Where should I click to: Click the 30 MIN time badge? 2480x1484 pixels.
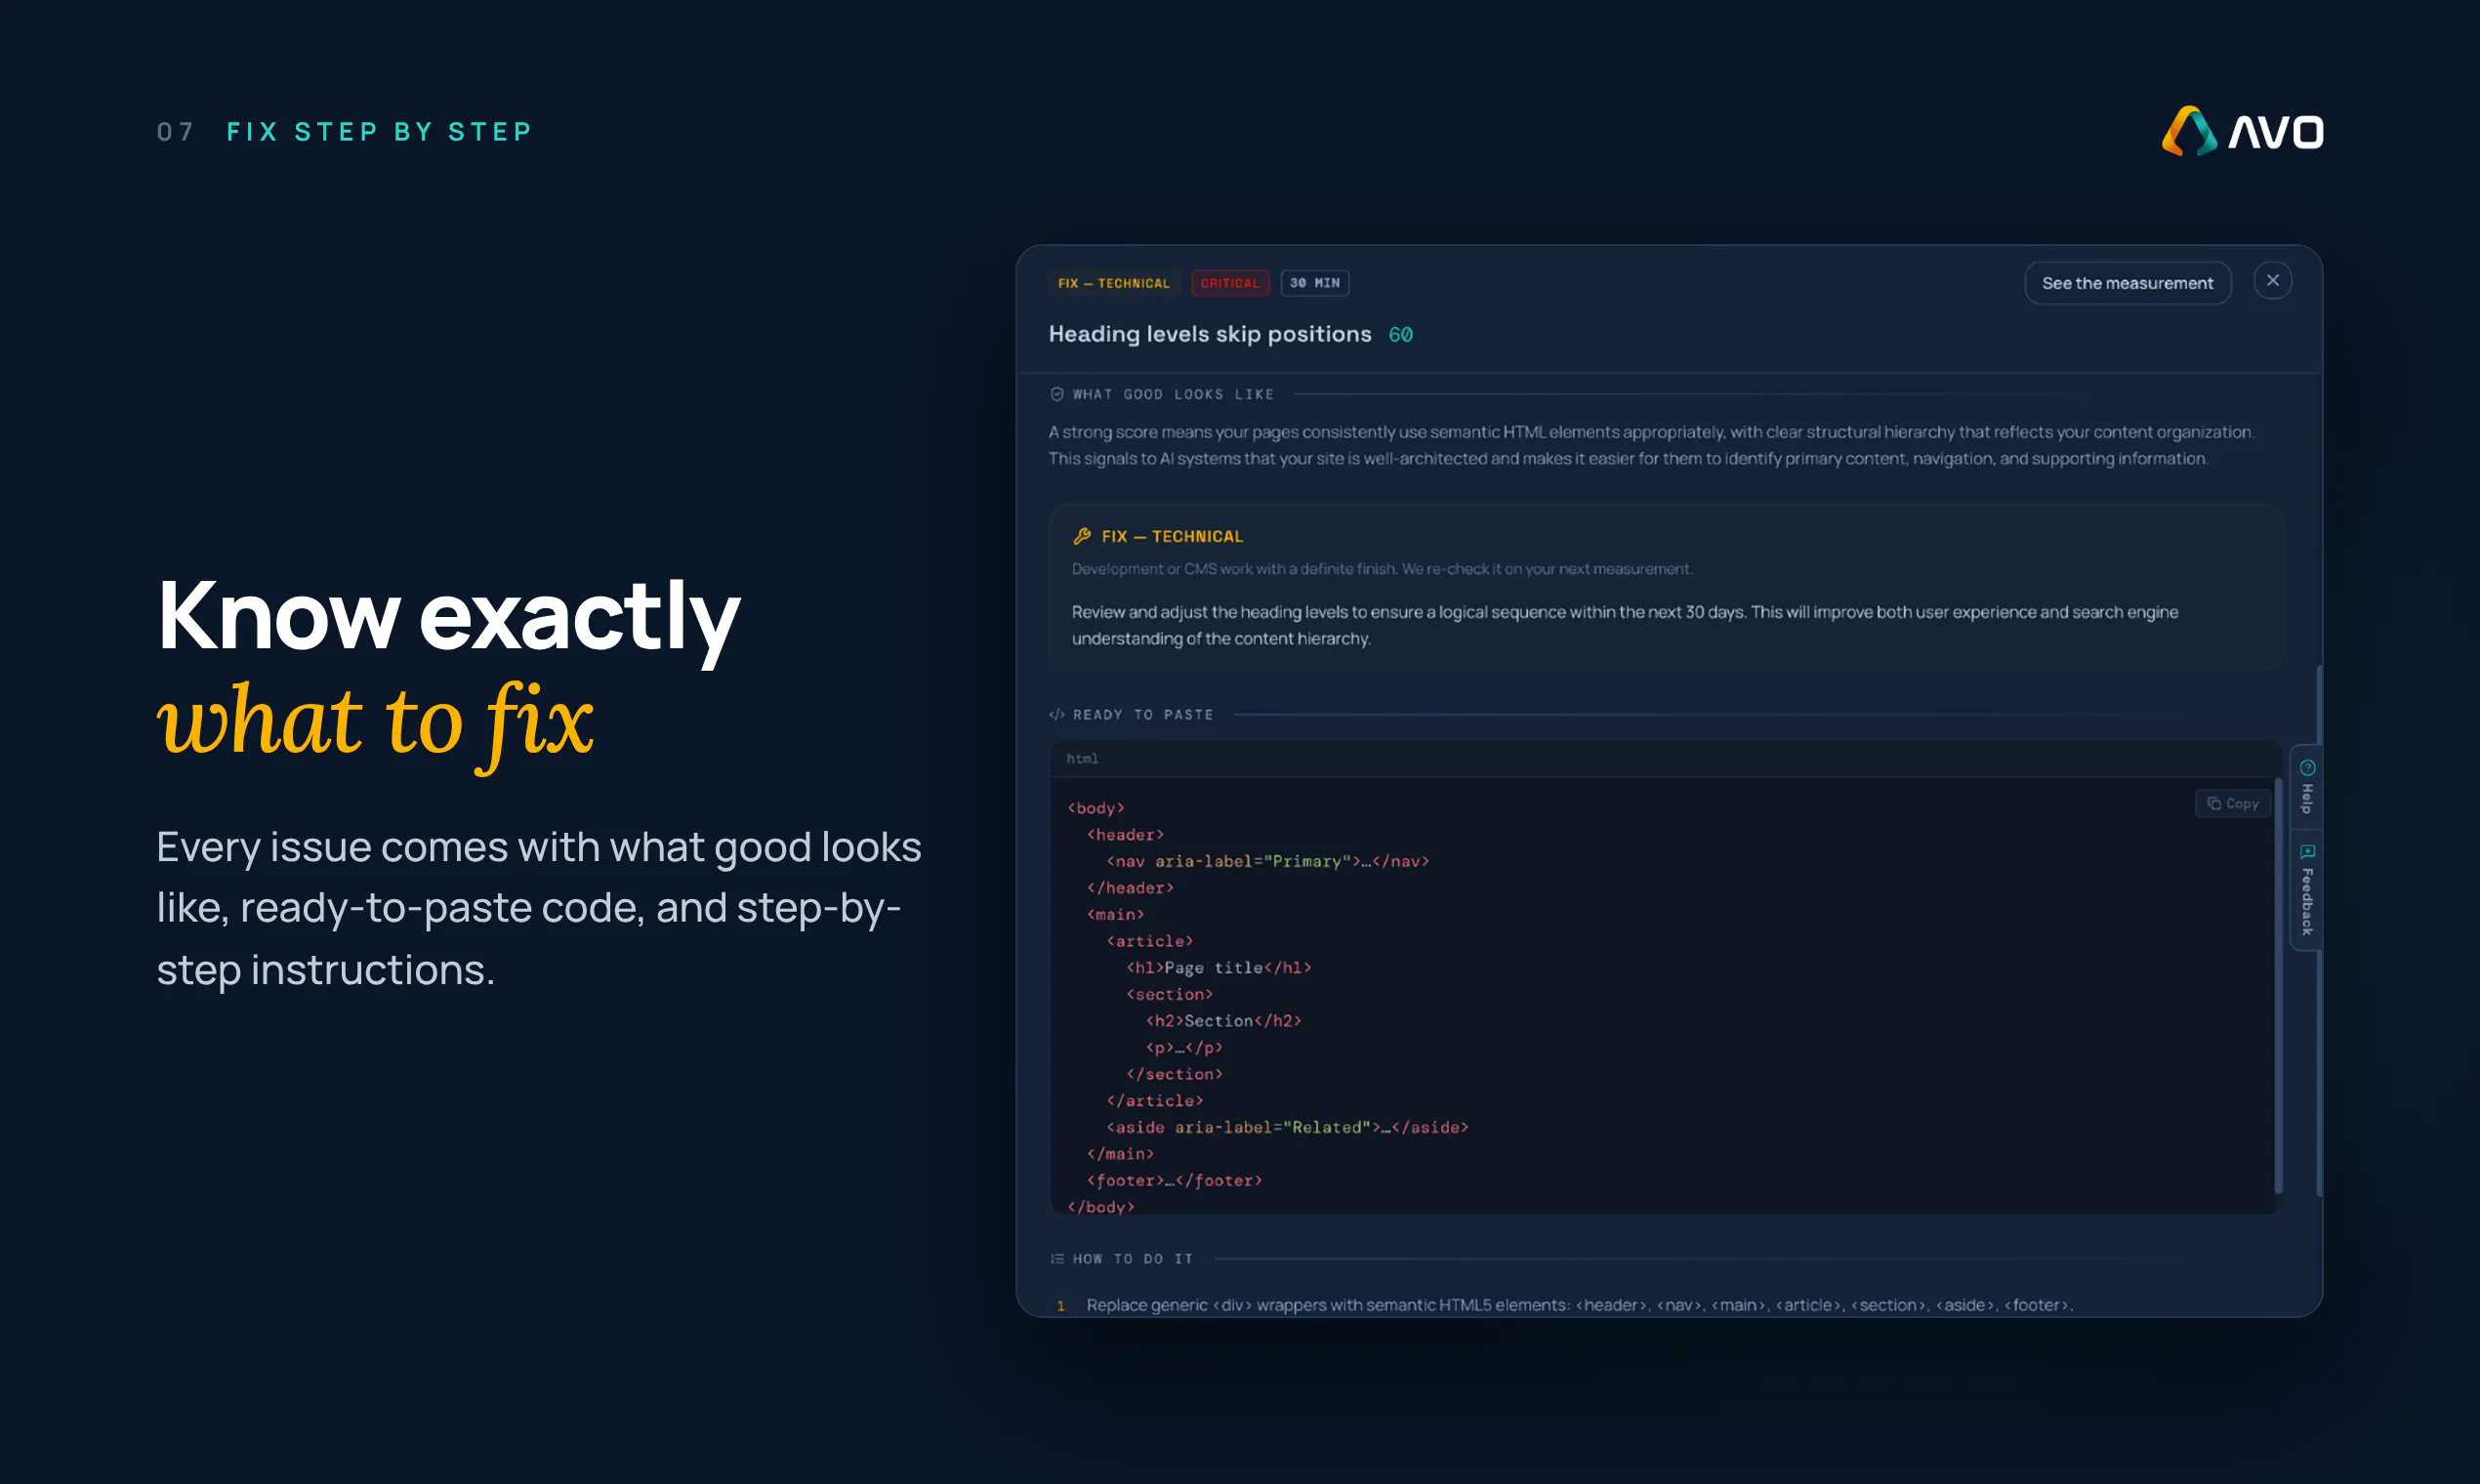1314,283
